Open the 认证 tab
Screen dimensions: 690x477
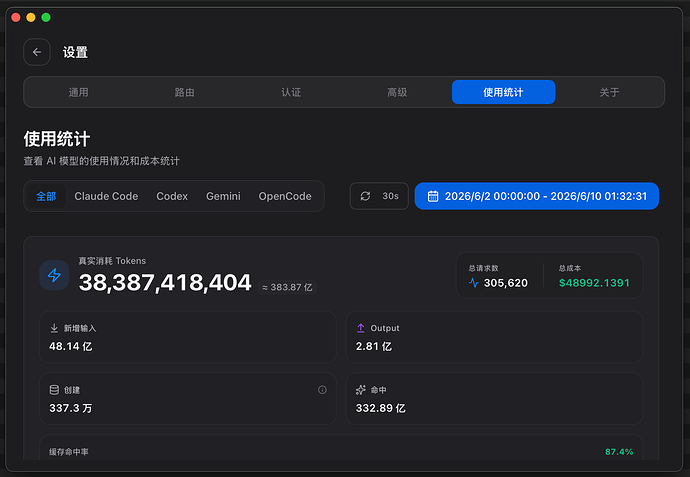pyautogui.click(x=291, y=92)
